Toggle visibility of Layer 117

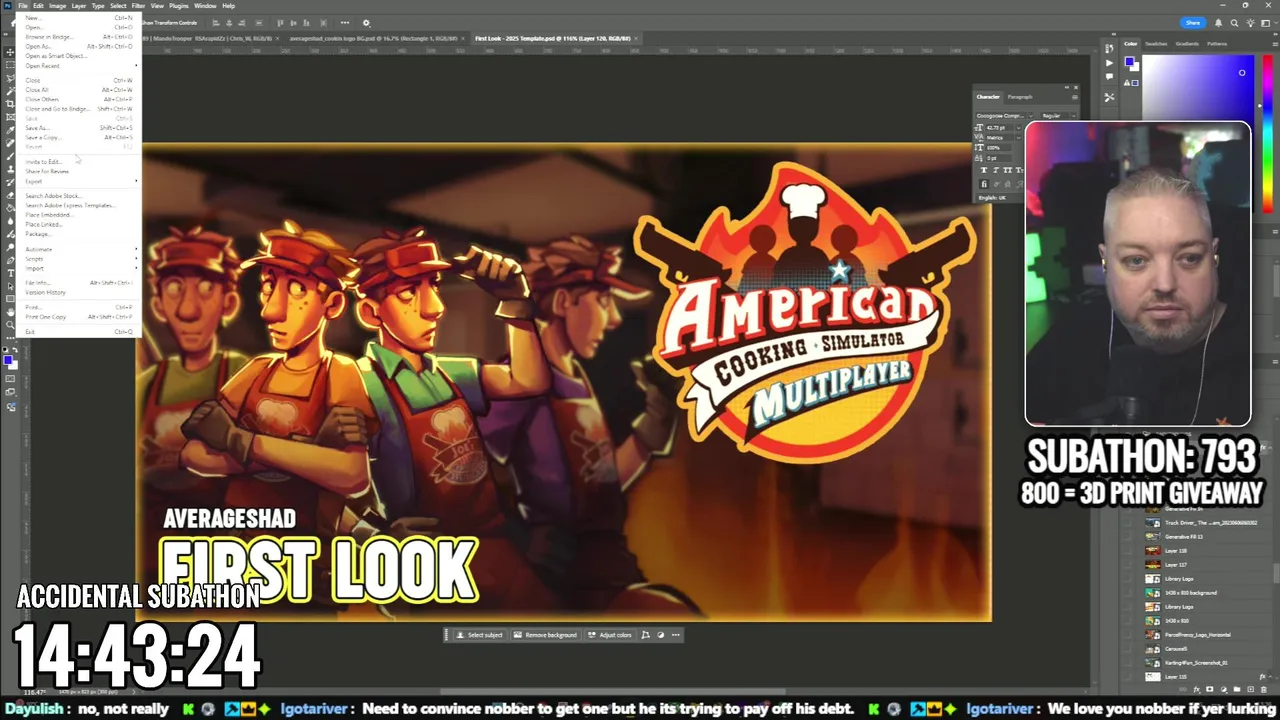[1127, 565]
